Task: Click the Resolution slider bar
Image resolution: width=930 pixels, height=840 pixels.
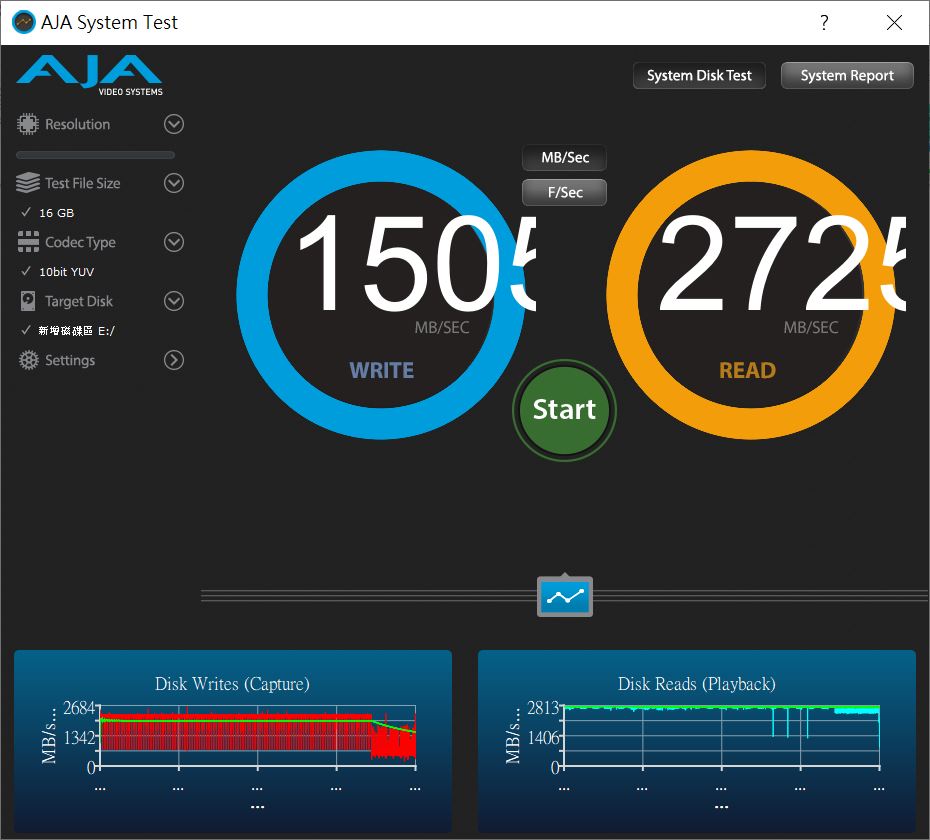Action: point(95,155)
